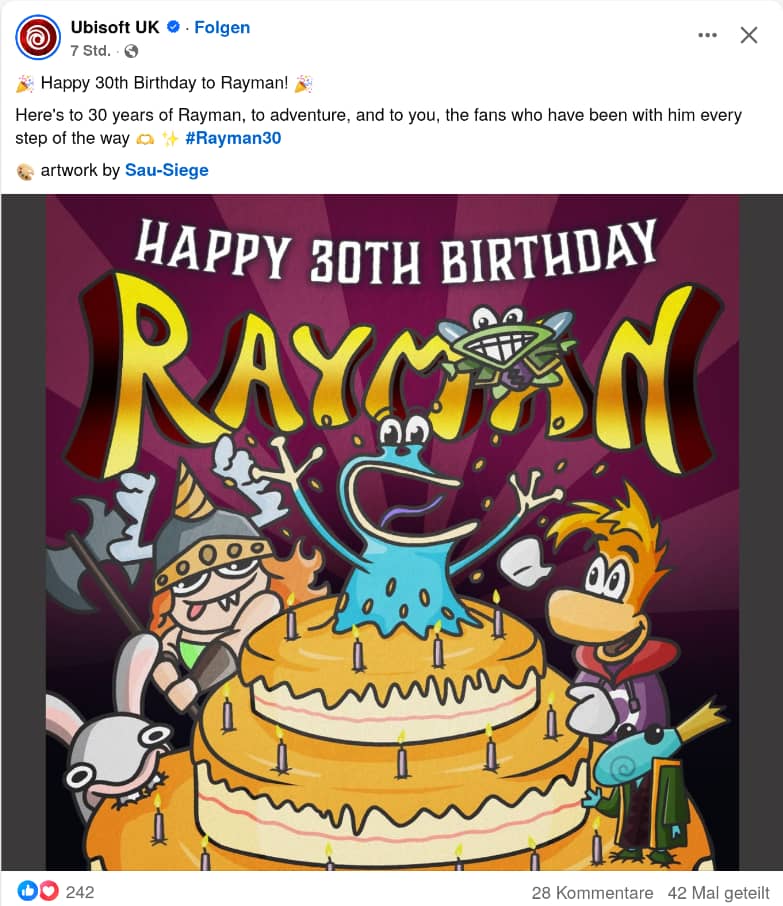View the '42 Mal geteilt' shares
Screen dimensions: 783x906
click(719, 892)
